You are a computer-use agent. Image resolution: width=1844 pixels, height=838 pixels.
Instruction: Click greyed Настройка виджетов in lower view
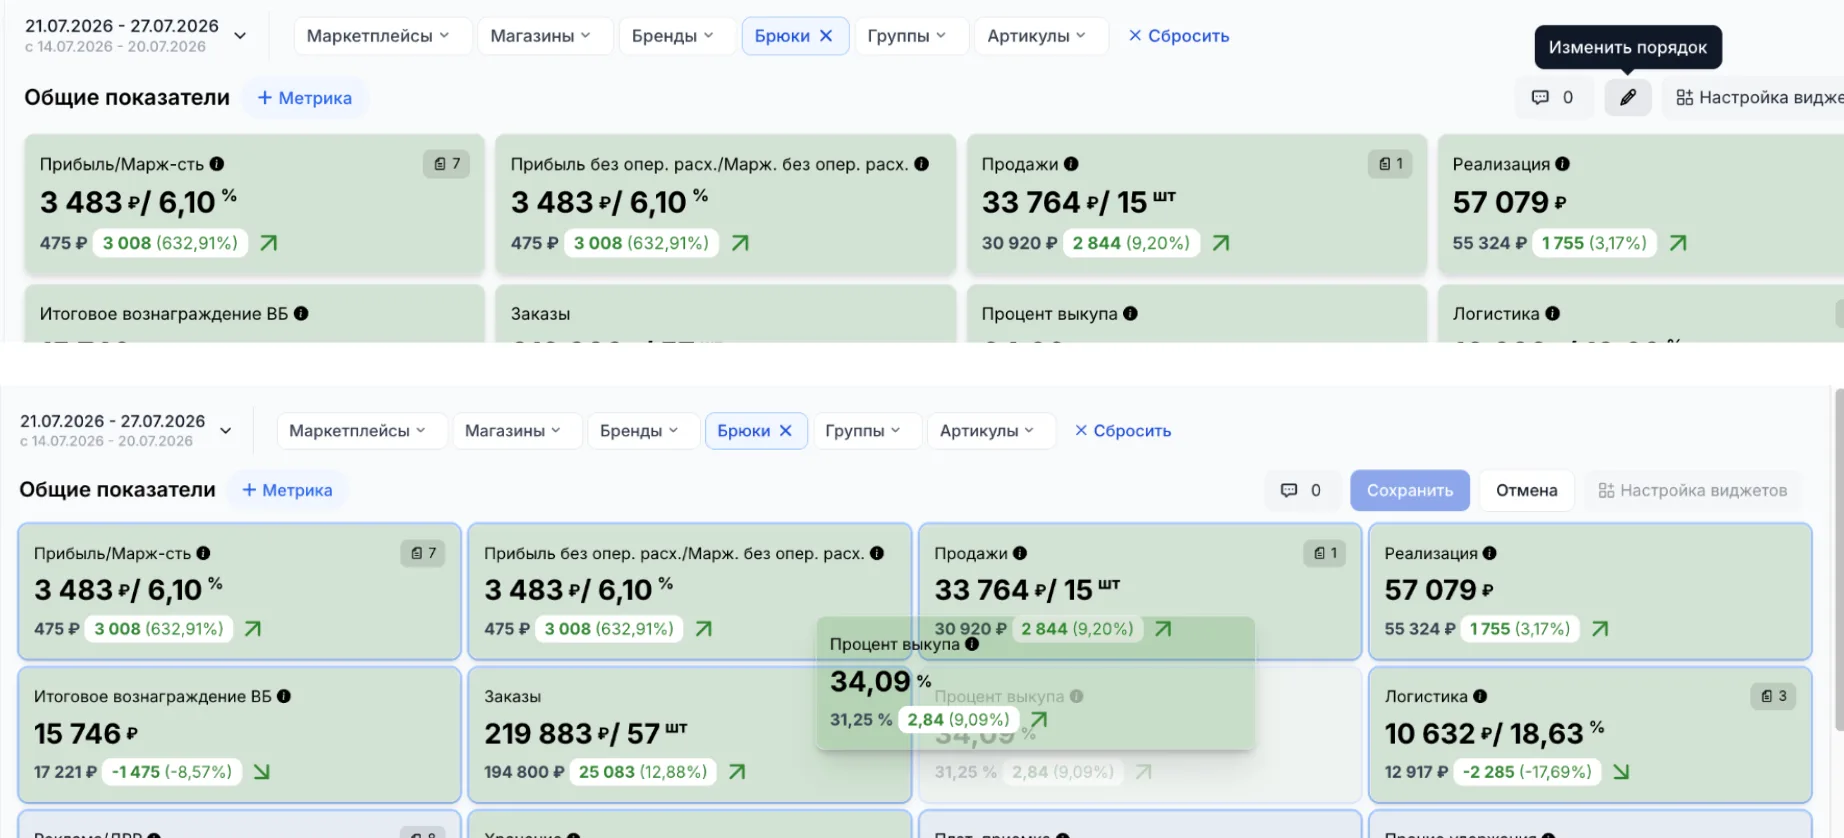tap(1692, 490)
